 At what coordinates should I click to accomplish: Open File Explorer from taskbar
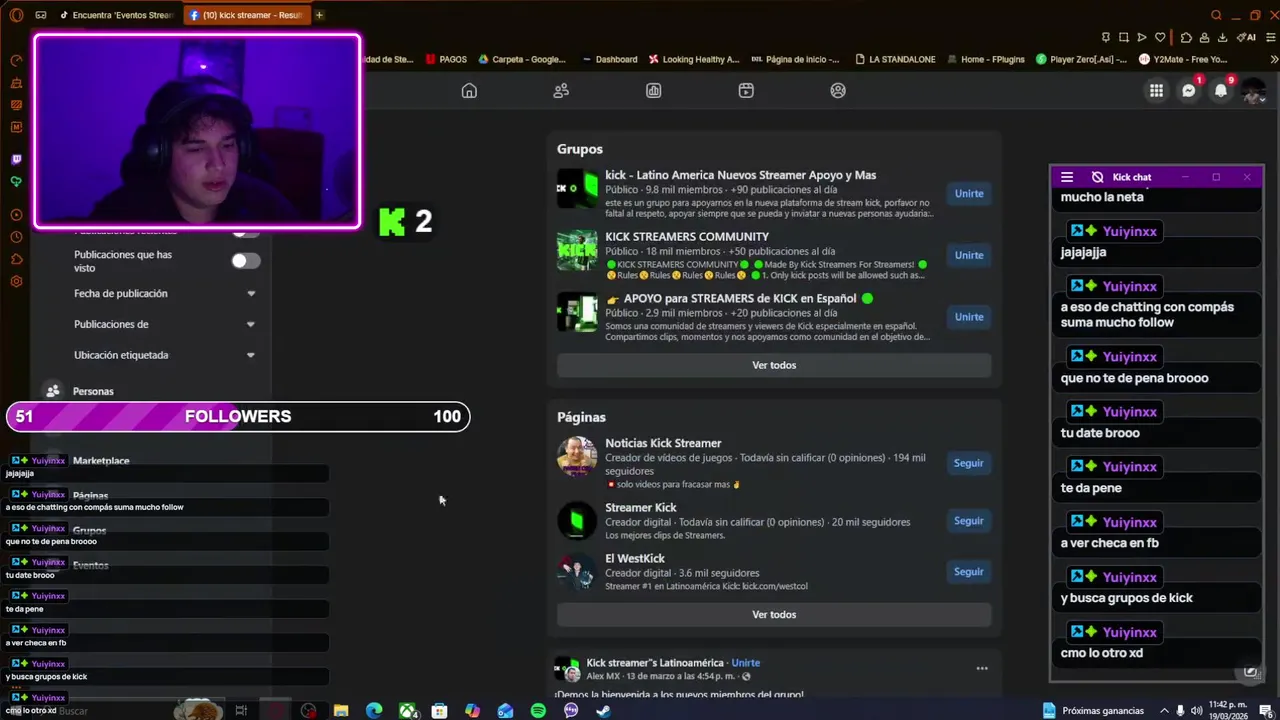(341, 711)
